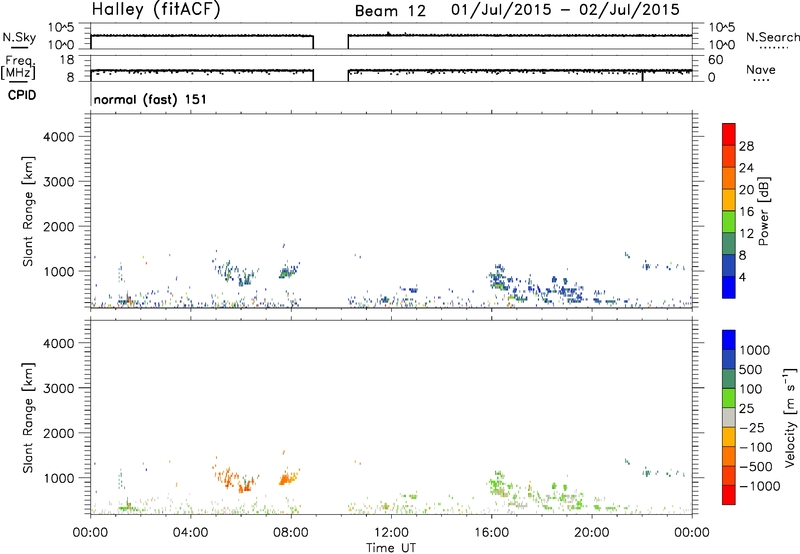Pick the bright blue bottom Power colorbar segment
The height and width of the screenshot is (554, 800).
[x=729, y=288]
